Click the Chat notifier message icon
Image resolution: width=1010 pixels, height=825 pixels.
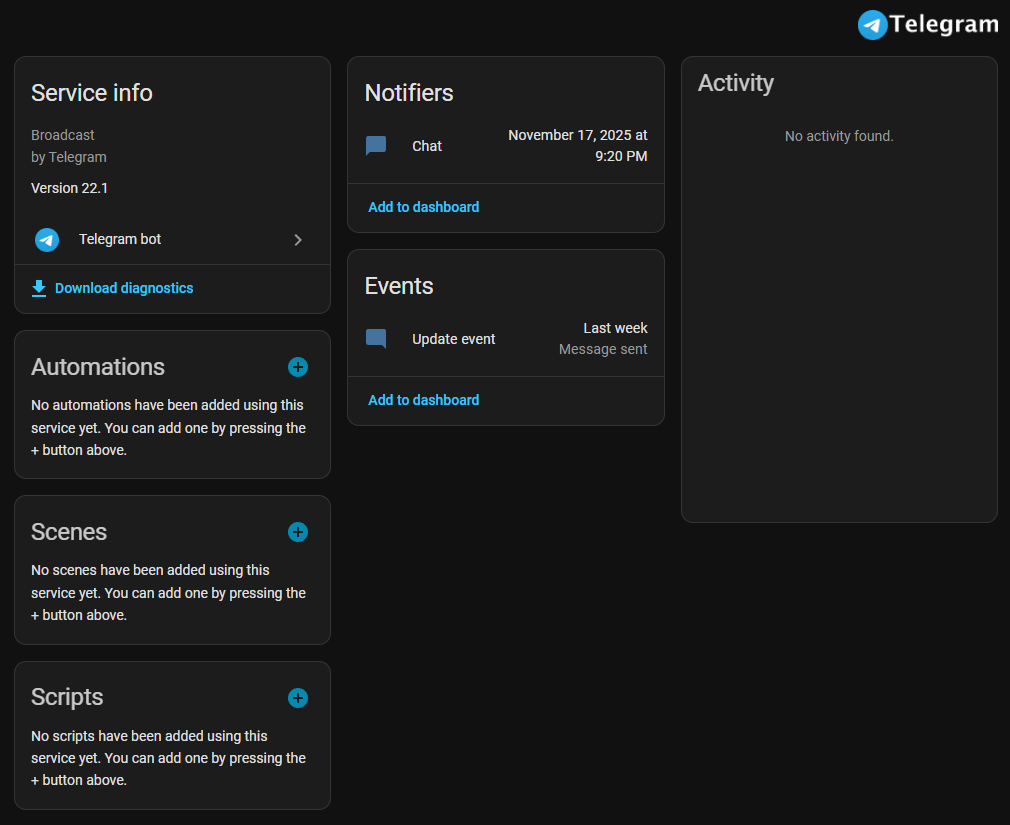pyautogui.click(x=376, y=146)
